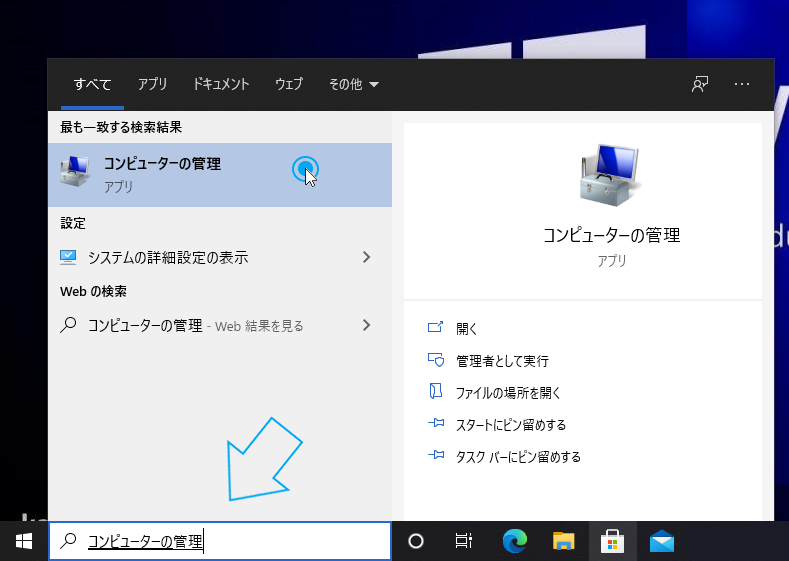Expand the その他 dropdown

pos(353,84)
